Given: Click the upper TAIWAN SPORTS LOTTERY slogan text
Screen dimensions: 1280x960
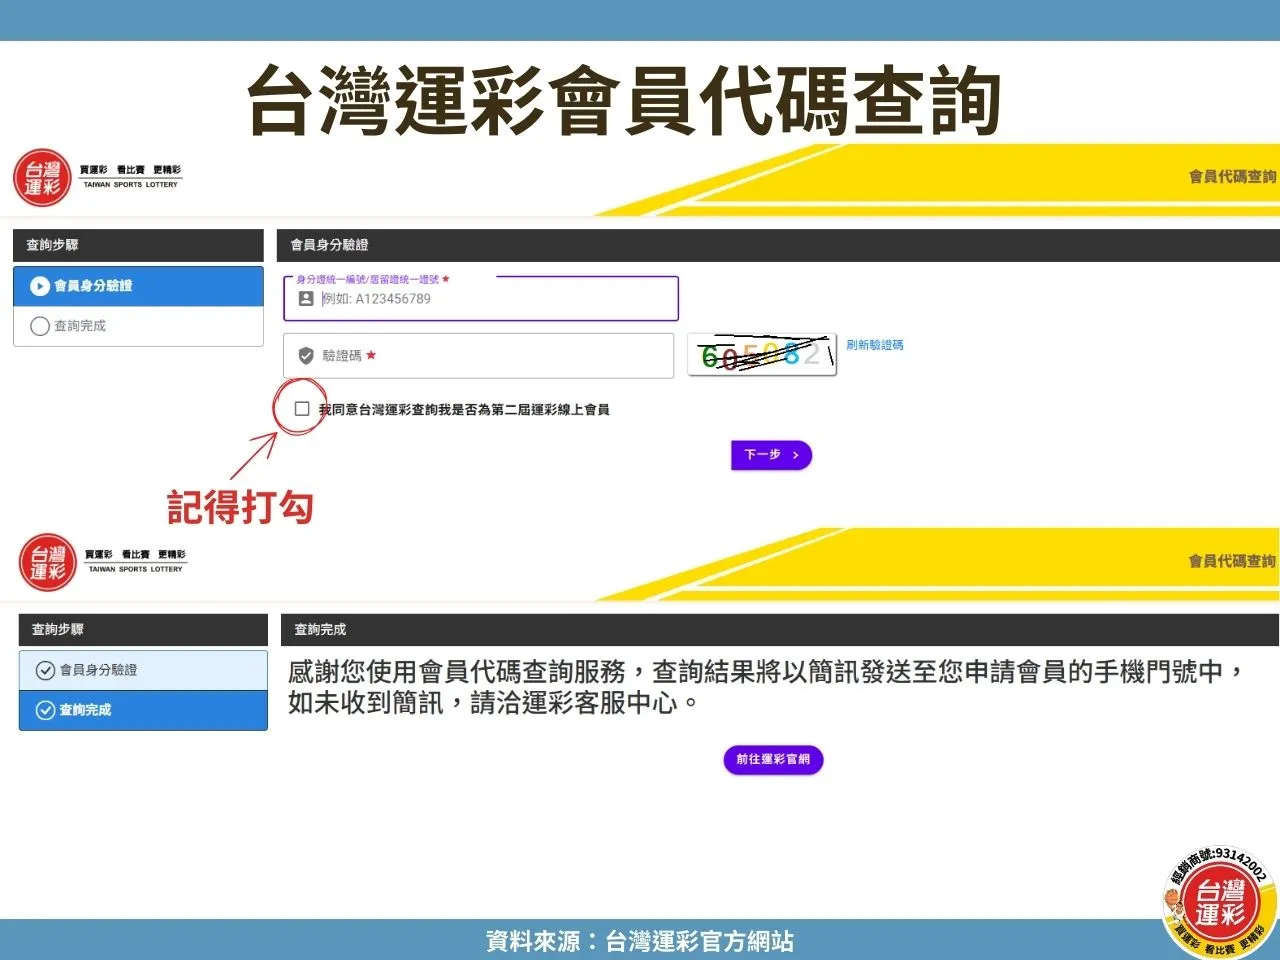Looking at the screenshot, I should pos(130,185).
